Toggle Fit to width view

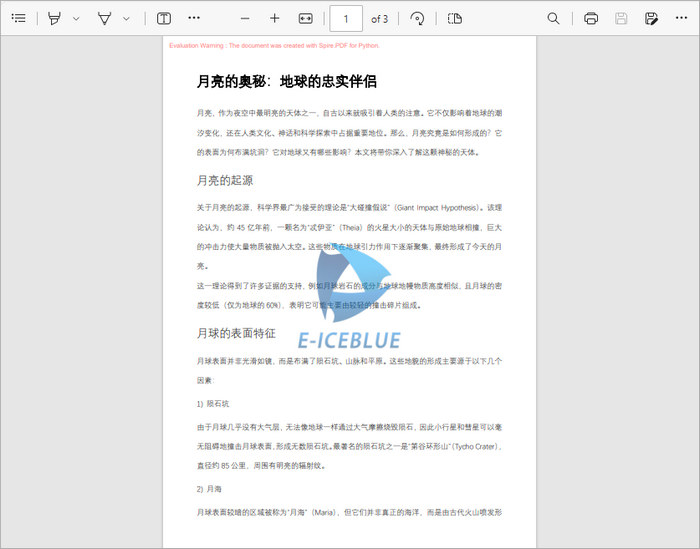306,19
